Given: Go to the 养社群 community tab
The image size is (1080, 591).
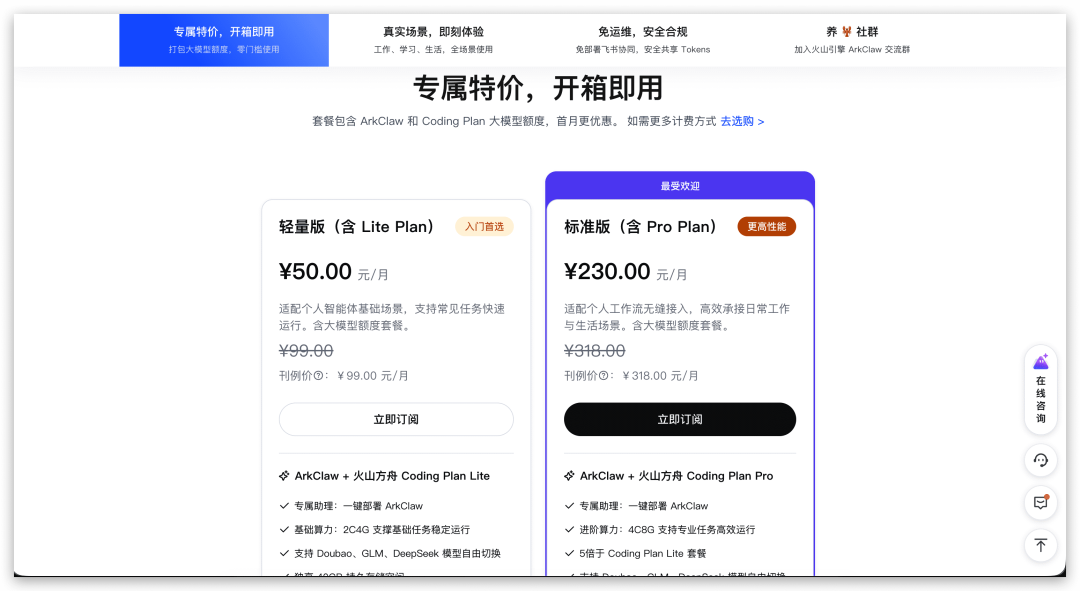Looking at the screenshot, I should click(852, 40).
